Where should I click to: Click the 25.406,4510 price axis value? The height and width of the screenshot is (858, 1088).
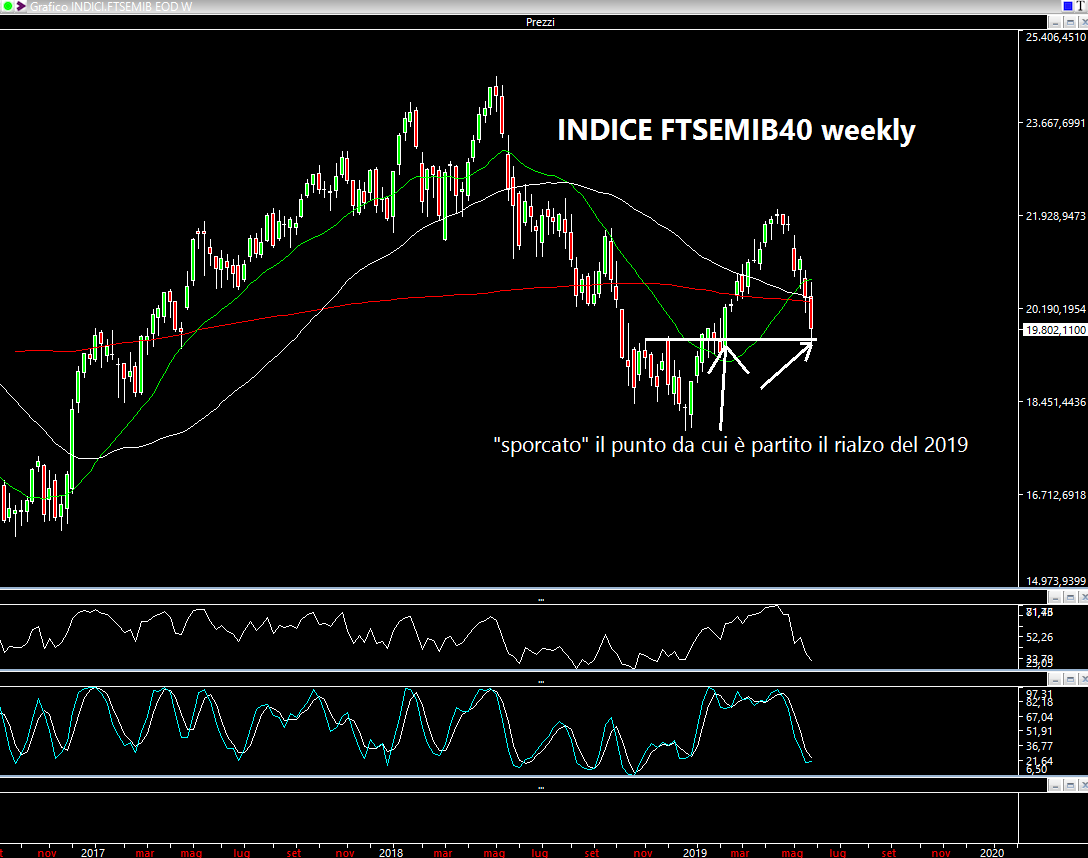pos(1055,37)
